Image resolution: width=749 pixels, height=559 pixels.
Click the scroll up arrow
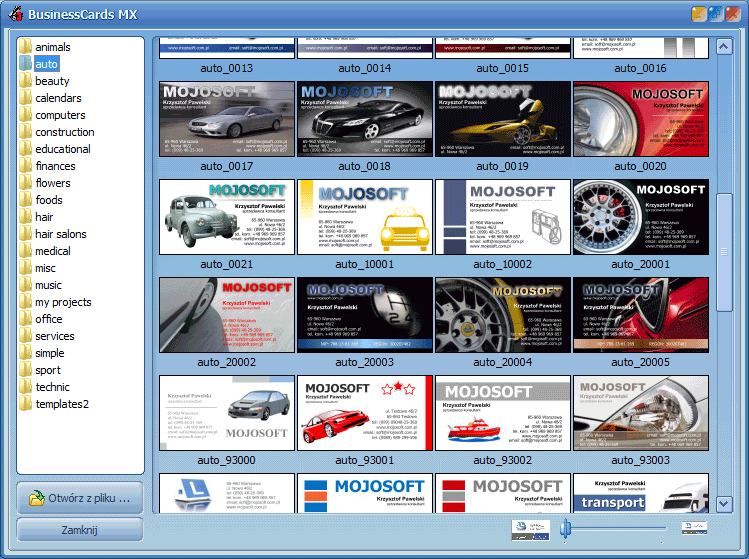724,47
